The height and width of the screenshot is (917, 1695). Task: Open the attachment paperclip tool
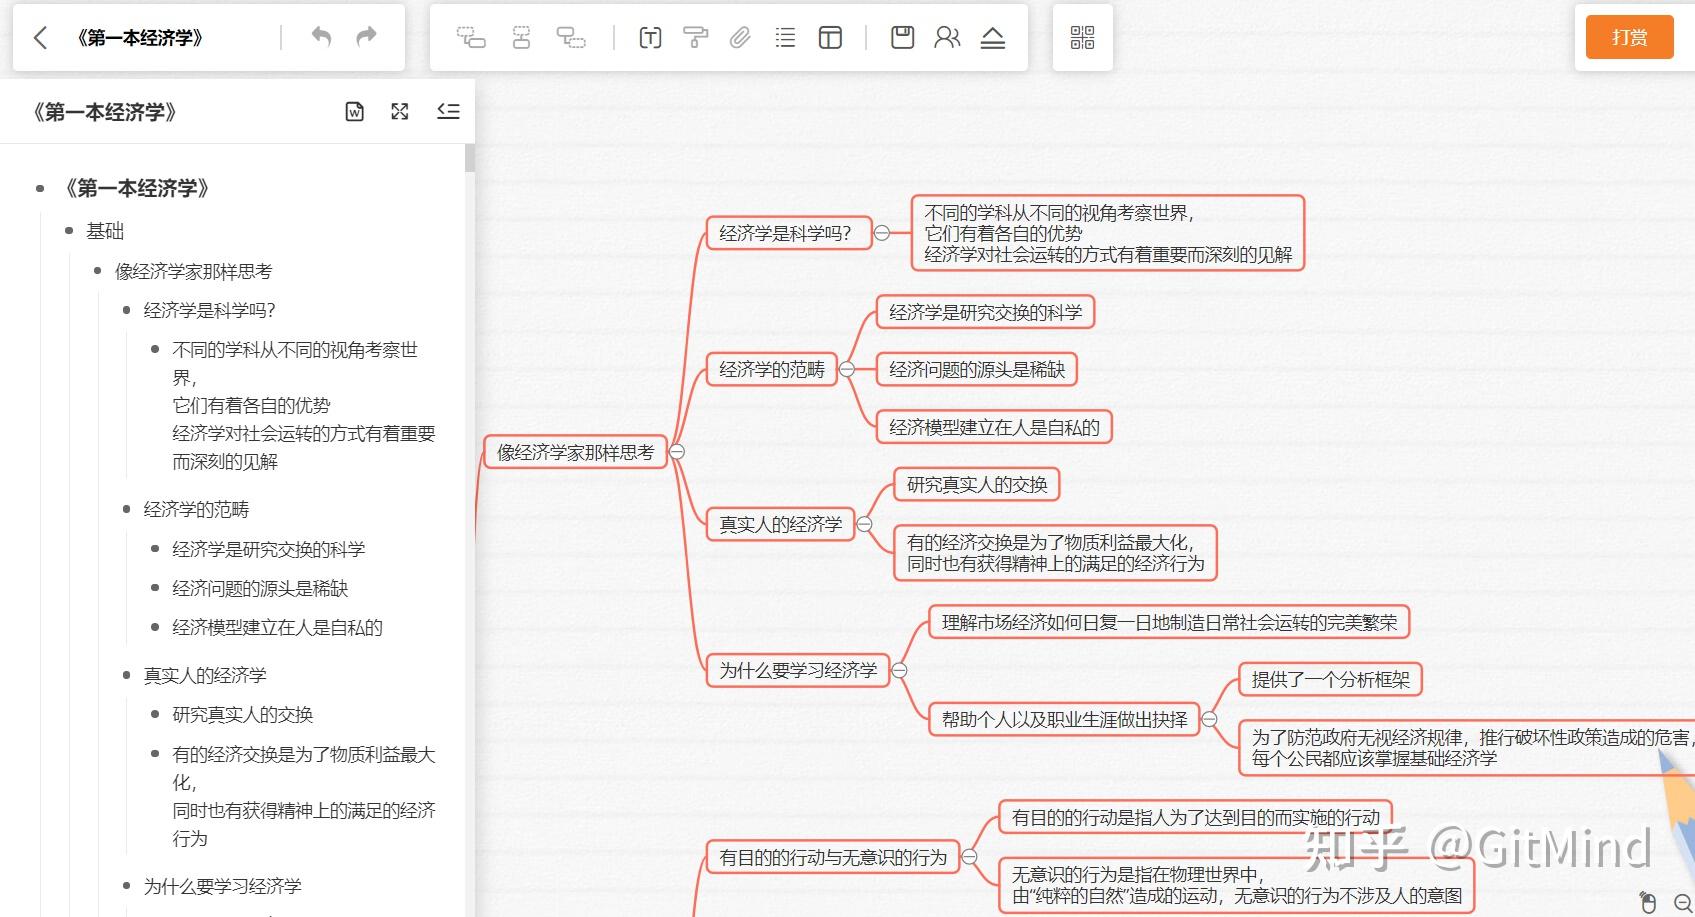740,38
